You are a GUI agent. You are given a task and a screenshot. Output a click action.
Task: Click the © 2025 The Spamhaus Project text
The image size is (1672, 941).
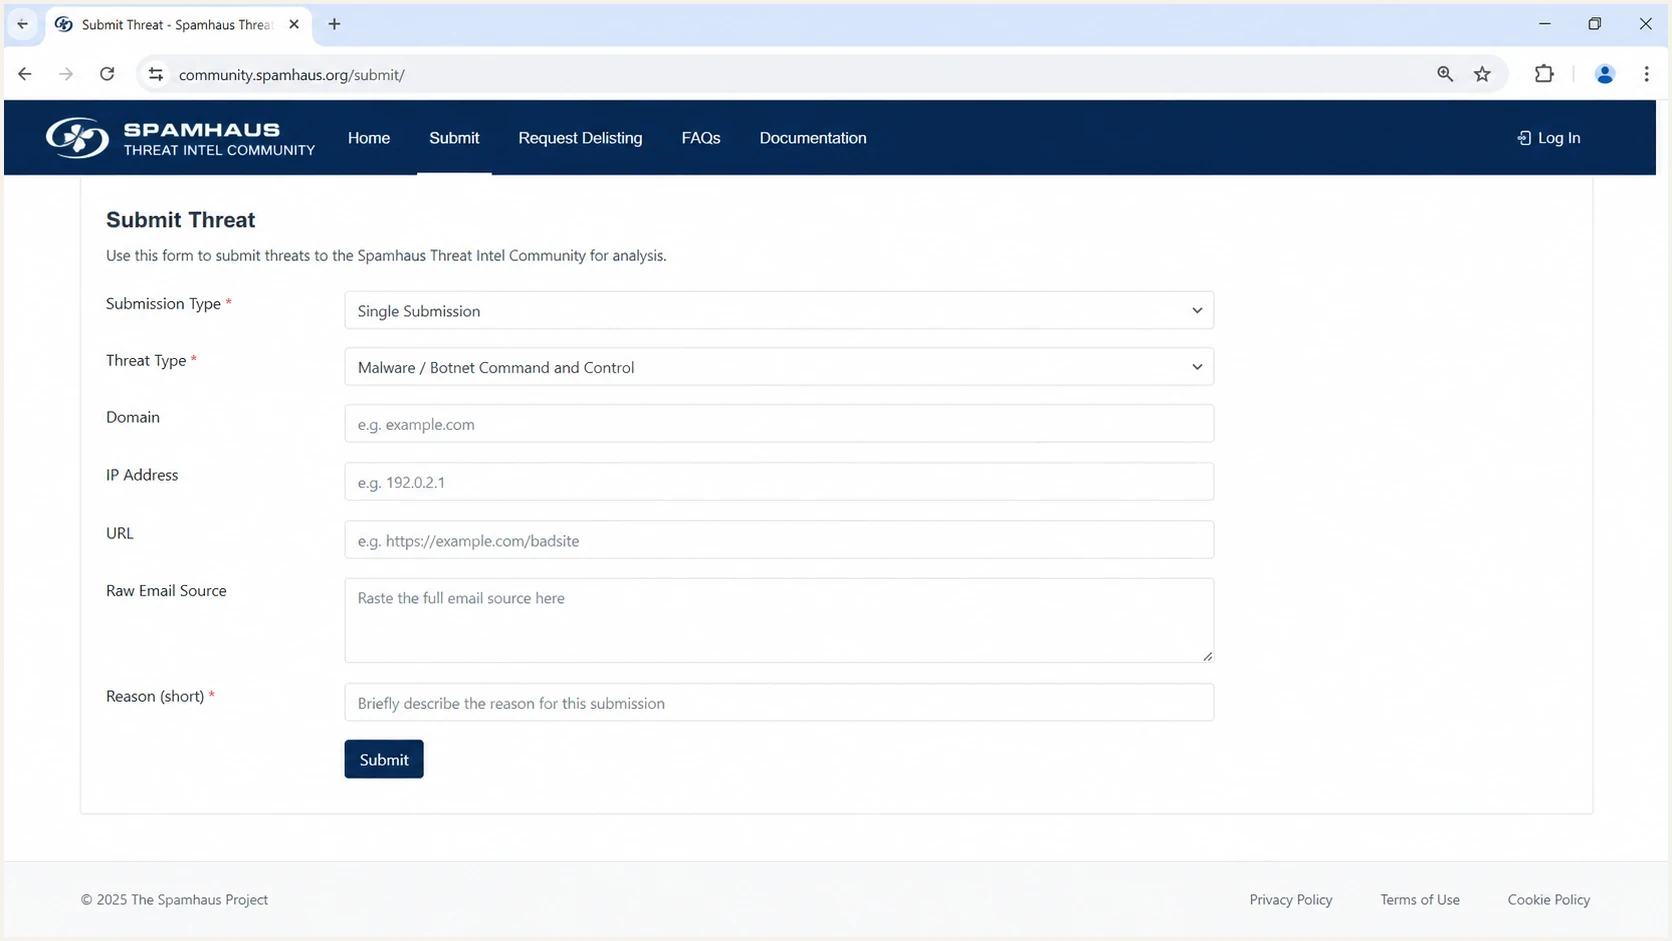(174, 899)
